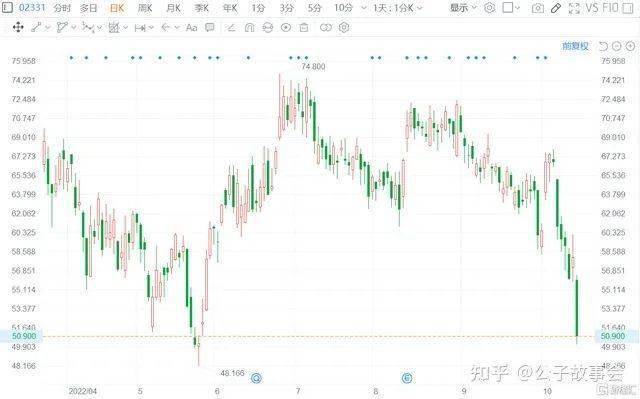Viewport: 640px width, 399px height.
Task: Add a comment note annotation
Action: [x=209, y=27]
